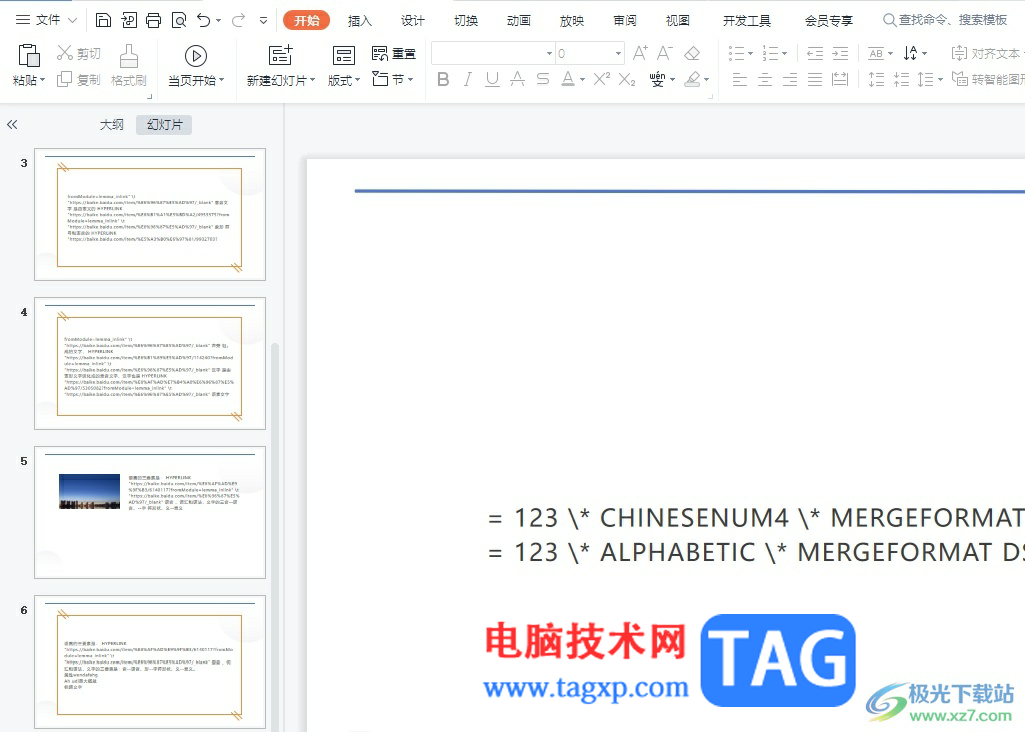1025x732 pixels.
Task: Open the 会员专享 tab
Action: tap(828, 21)
